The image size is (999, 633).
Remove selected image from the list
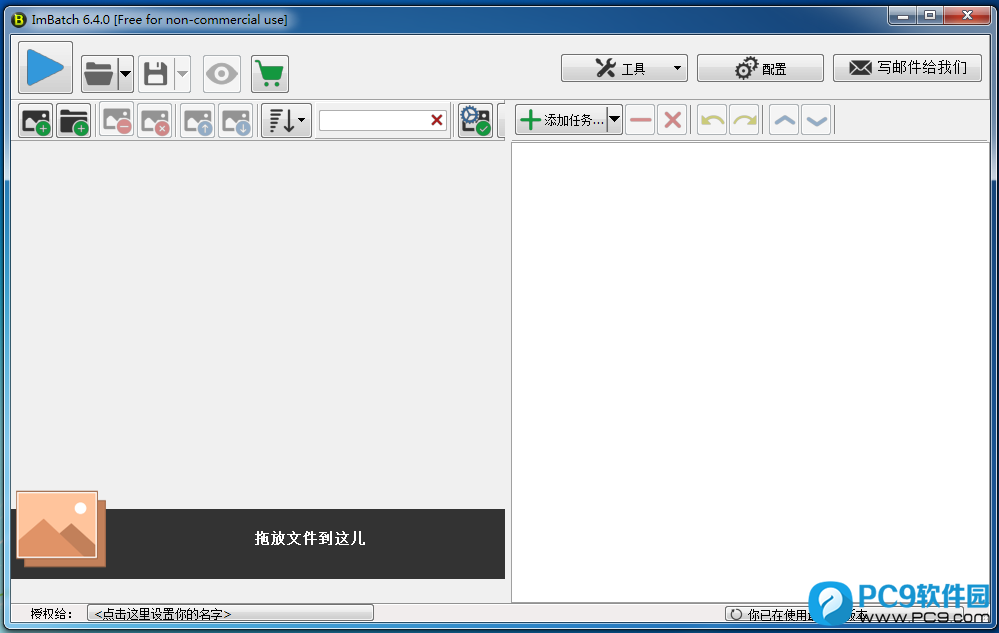click(117, 120)
